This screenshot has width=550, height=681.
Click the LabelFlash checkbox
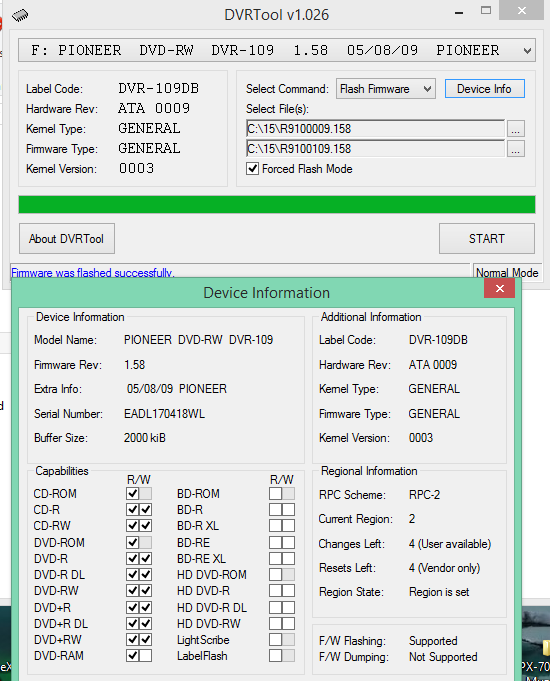[275, 655]
